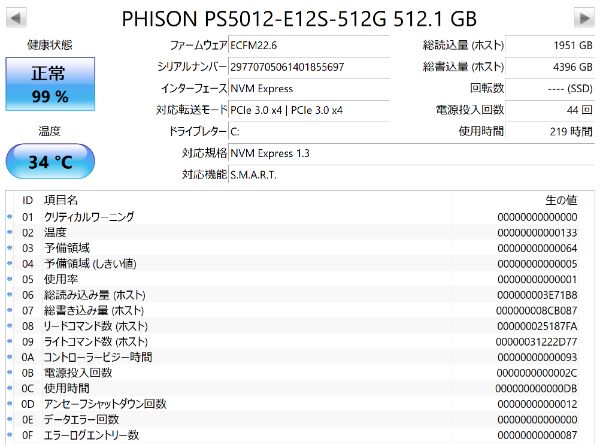Select the serial number field 29770705061401855697
Viewport: 600px width, 445px height.
[309, 67]
